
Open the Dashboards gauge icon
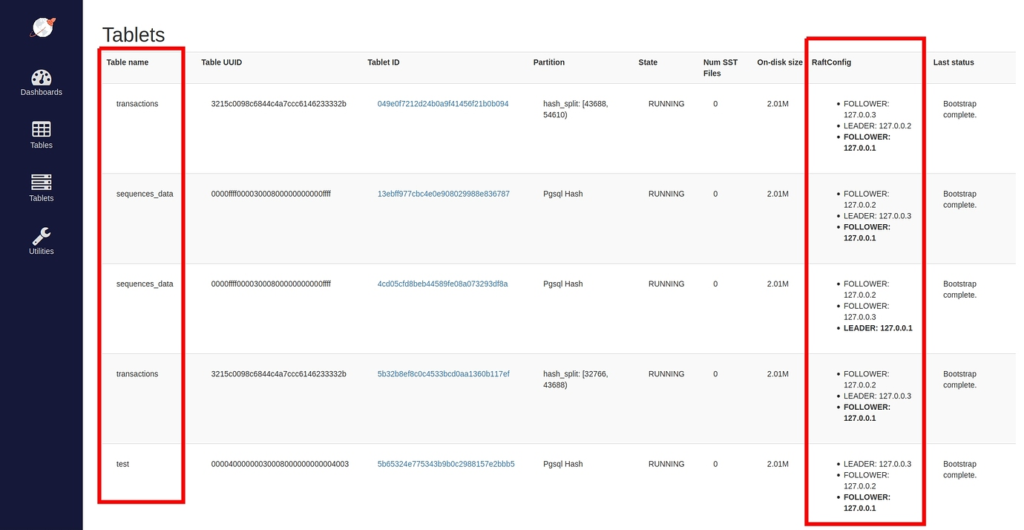[41, 77]
